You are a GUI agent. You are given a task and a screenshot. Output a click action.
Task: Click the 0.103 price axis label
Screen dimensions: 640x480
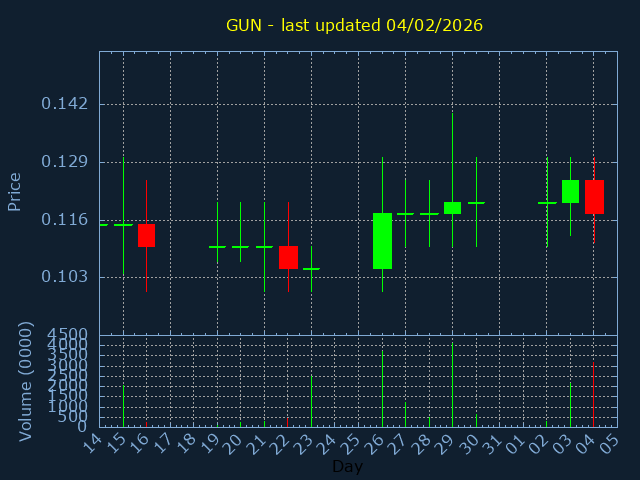(64, 277)
